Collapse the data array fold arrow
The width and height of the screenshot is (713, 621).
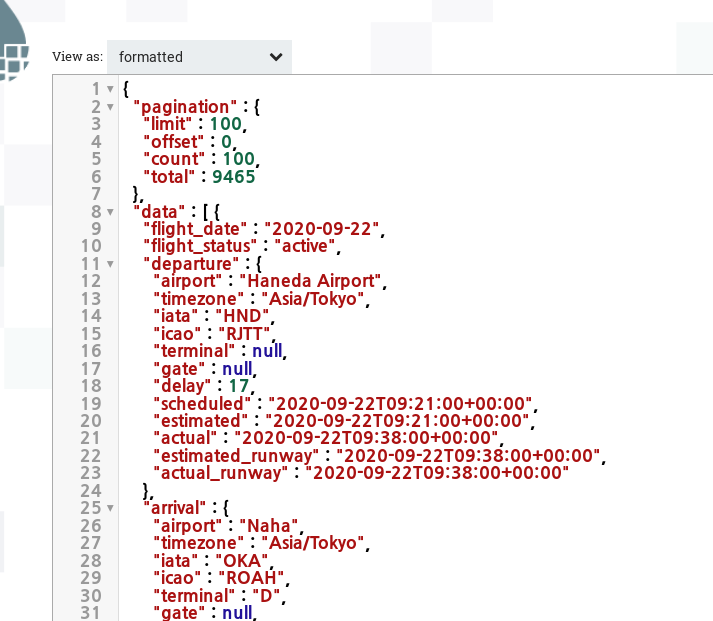110,212
